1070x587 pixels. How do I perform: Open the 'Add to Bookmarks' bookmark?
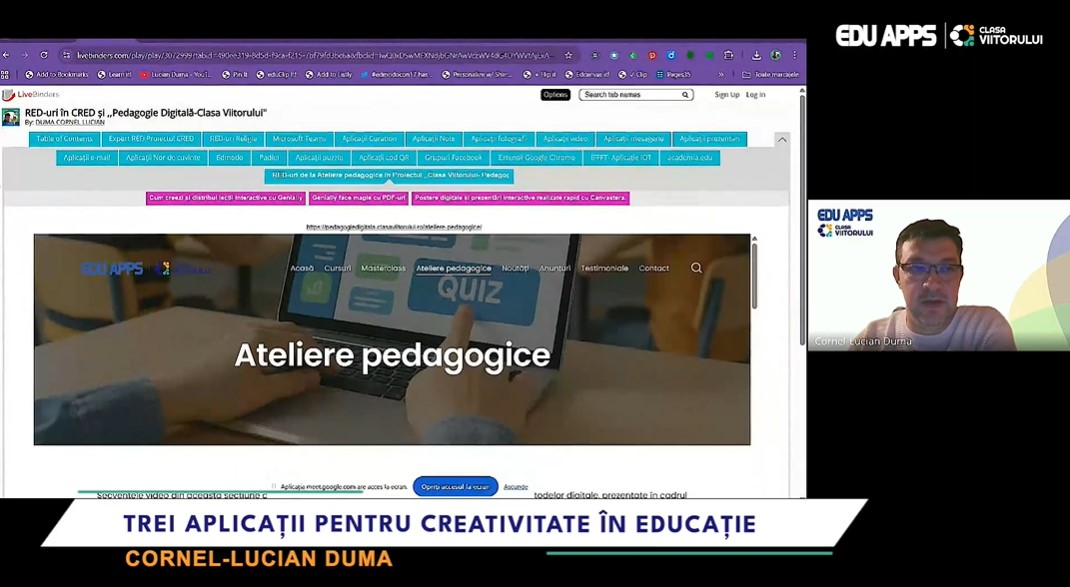[x=57, y=74]
